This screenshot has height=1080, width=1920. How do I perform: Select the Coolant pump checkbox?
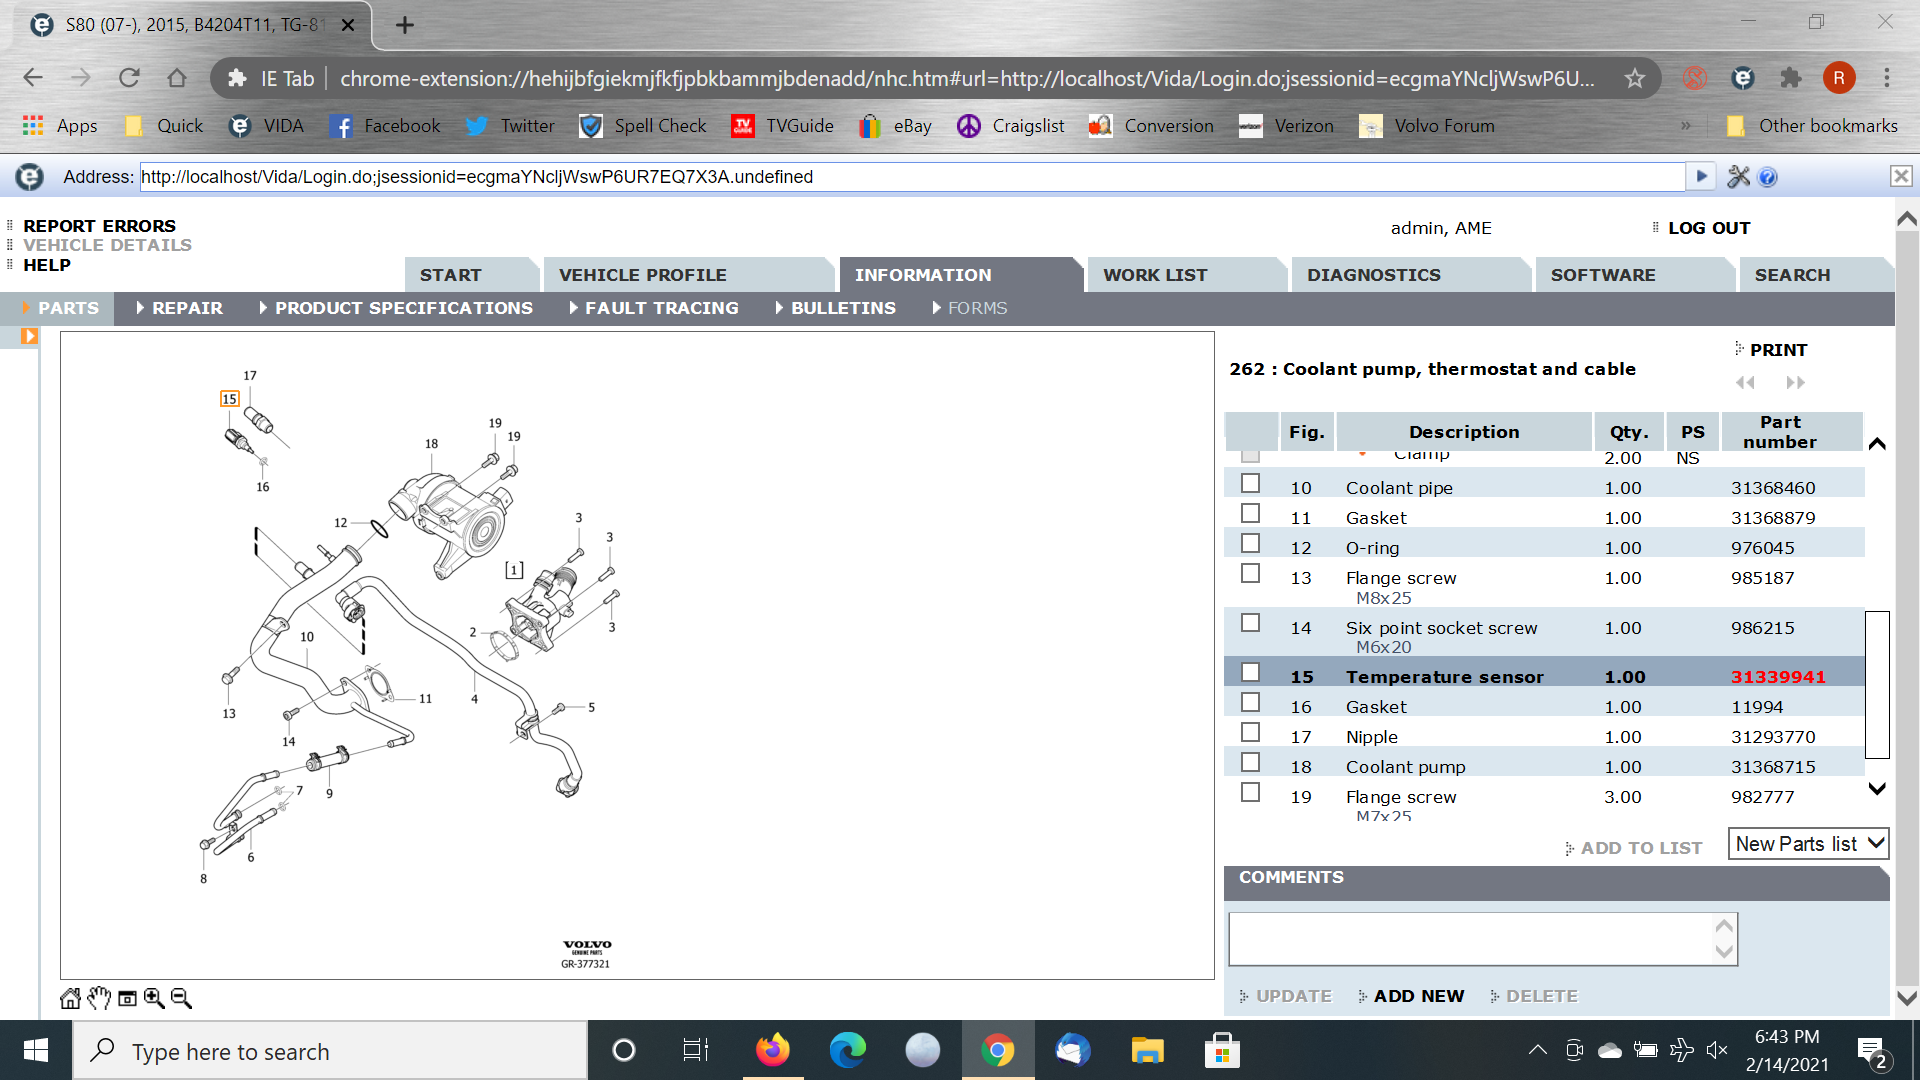point(1250,763)
